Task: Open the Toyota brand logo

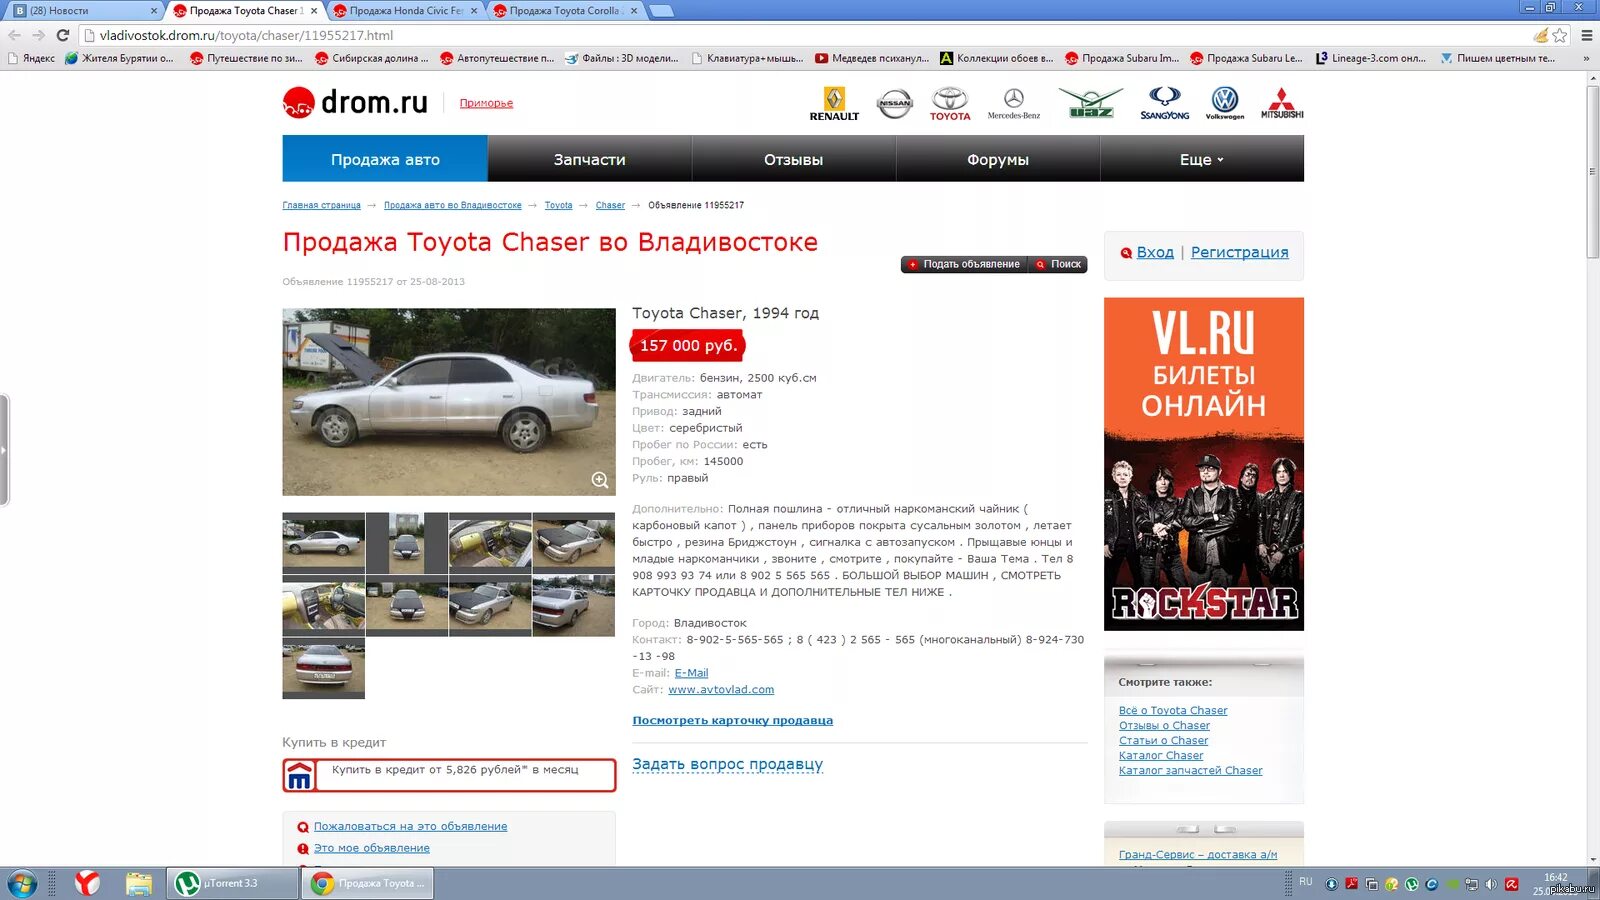Action: pyautogui.click(x=950, y=104)
